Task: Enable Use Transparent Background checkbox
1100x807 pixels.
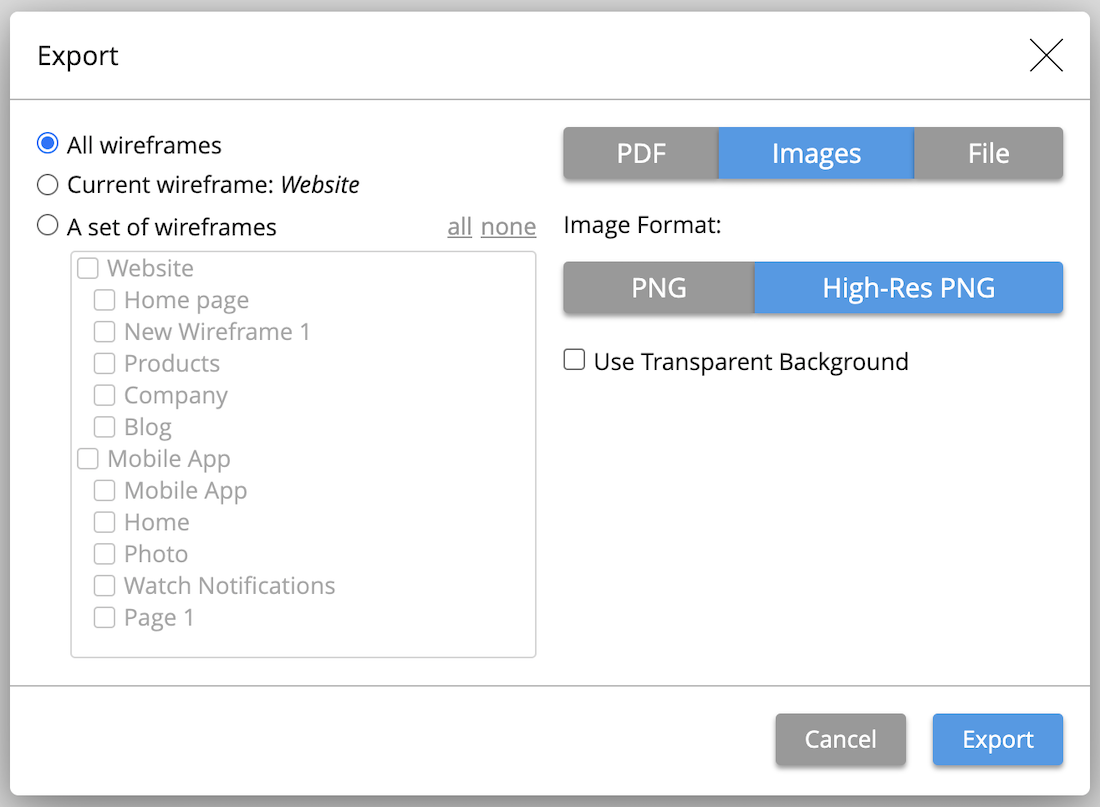Action: [575, 361]
